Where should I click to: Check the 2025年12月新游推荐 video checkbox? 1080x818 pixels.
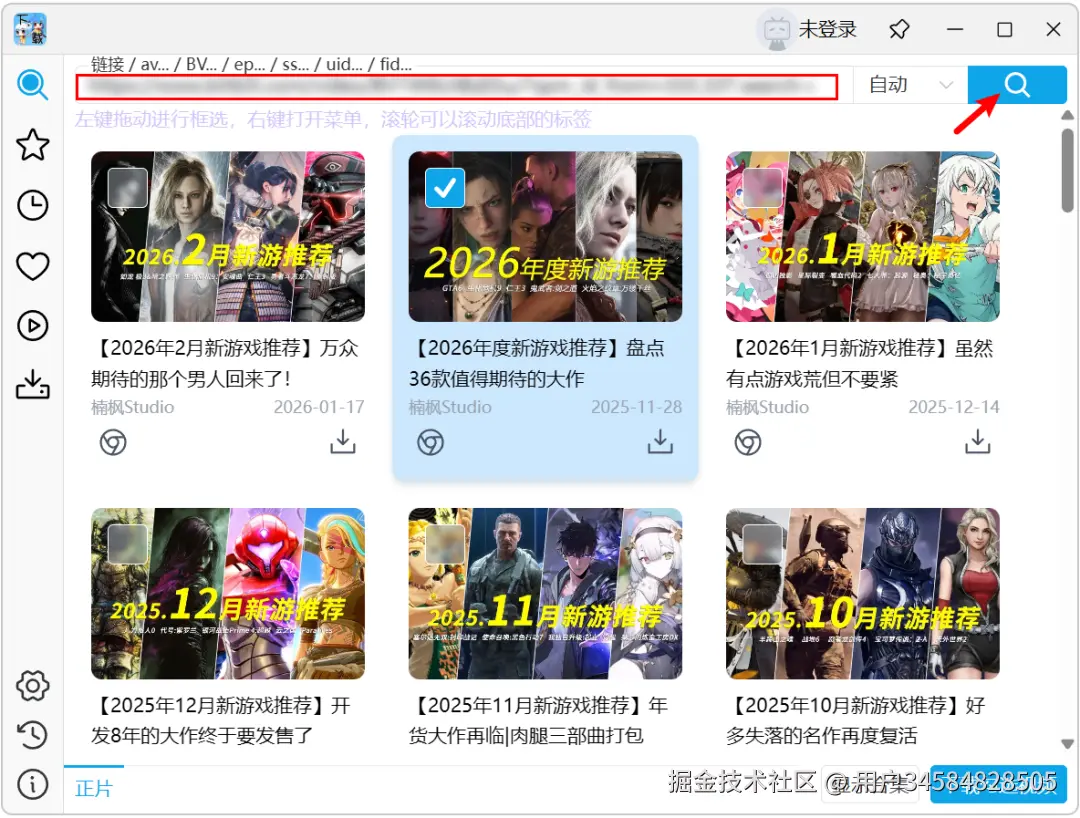point(127,544)
